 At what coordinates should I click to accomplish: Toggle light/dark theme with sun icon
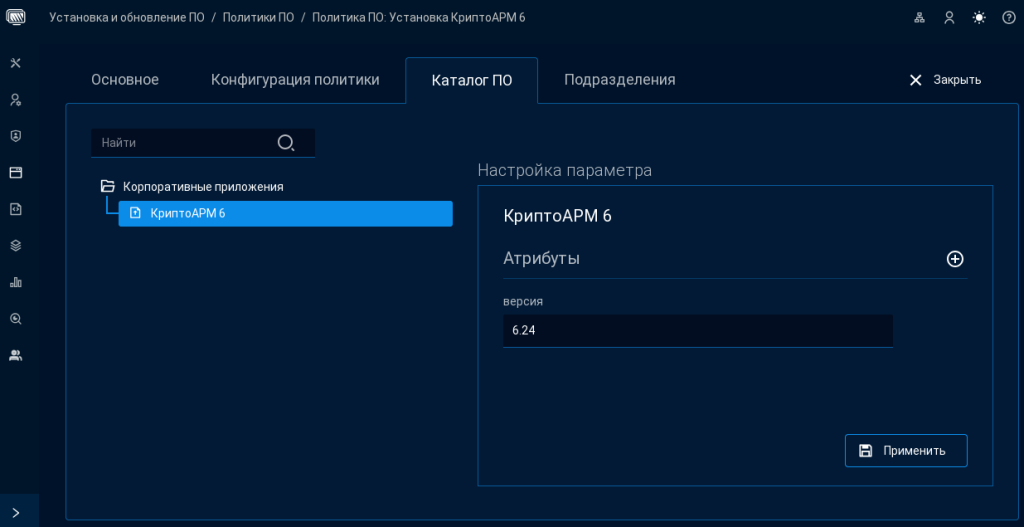click(979, 18)
